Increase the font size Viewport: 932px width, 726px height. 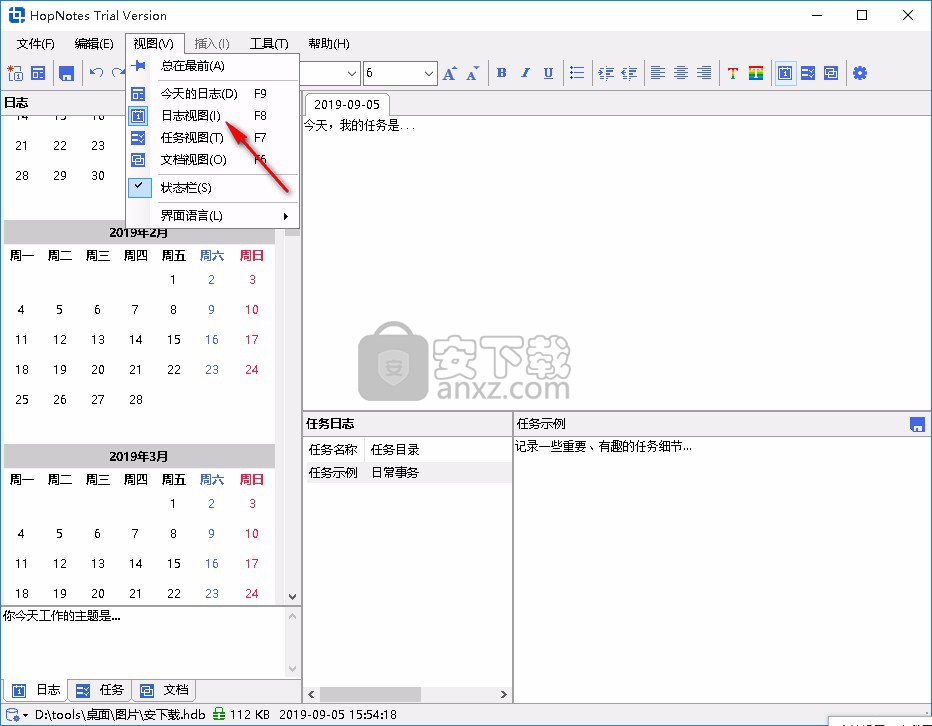[x=449, y=73]
